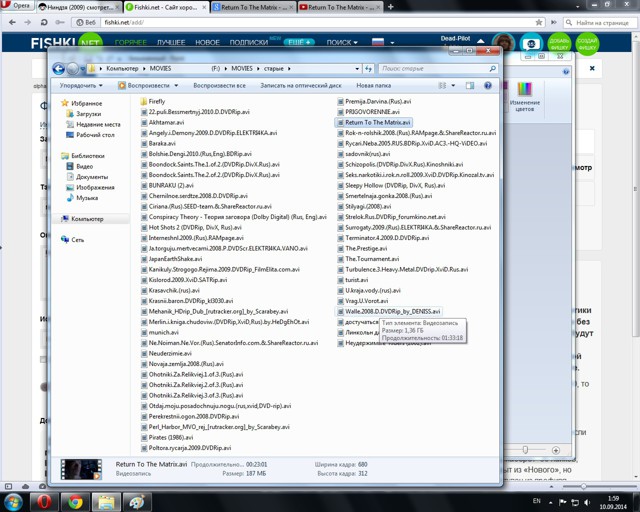Select Недавние места in navigation pane
Screen dimensions: 640x512
coord(93,125)
